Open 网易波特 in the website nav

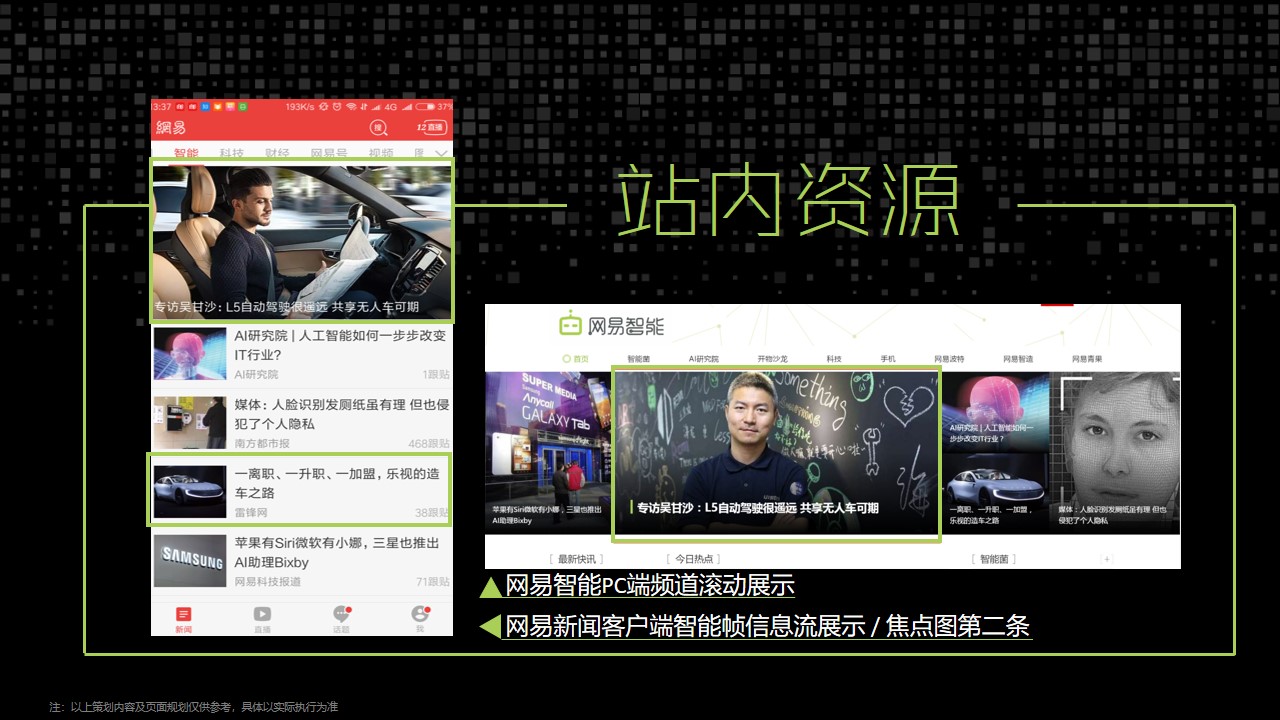(x=949, y=358)
